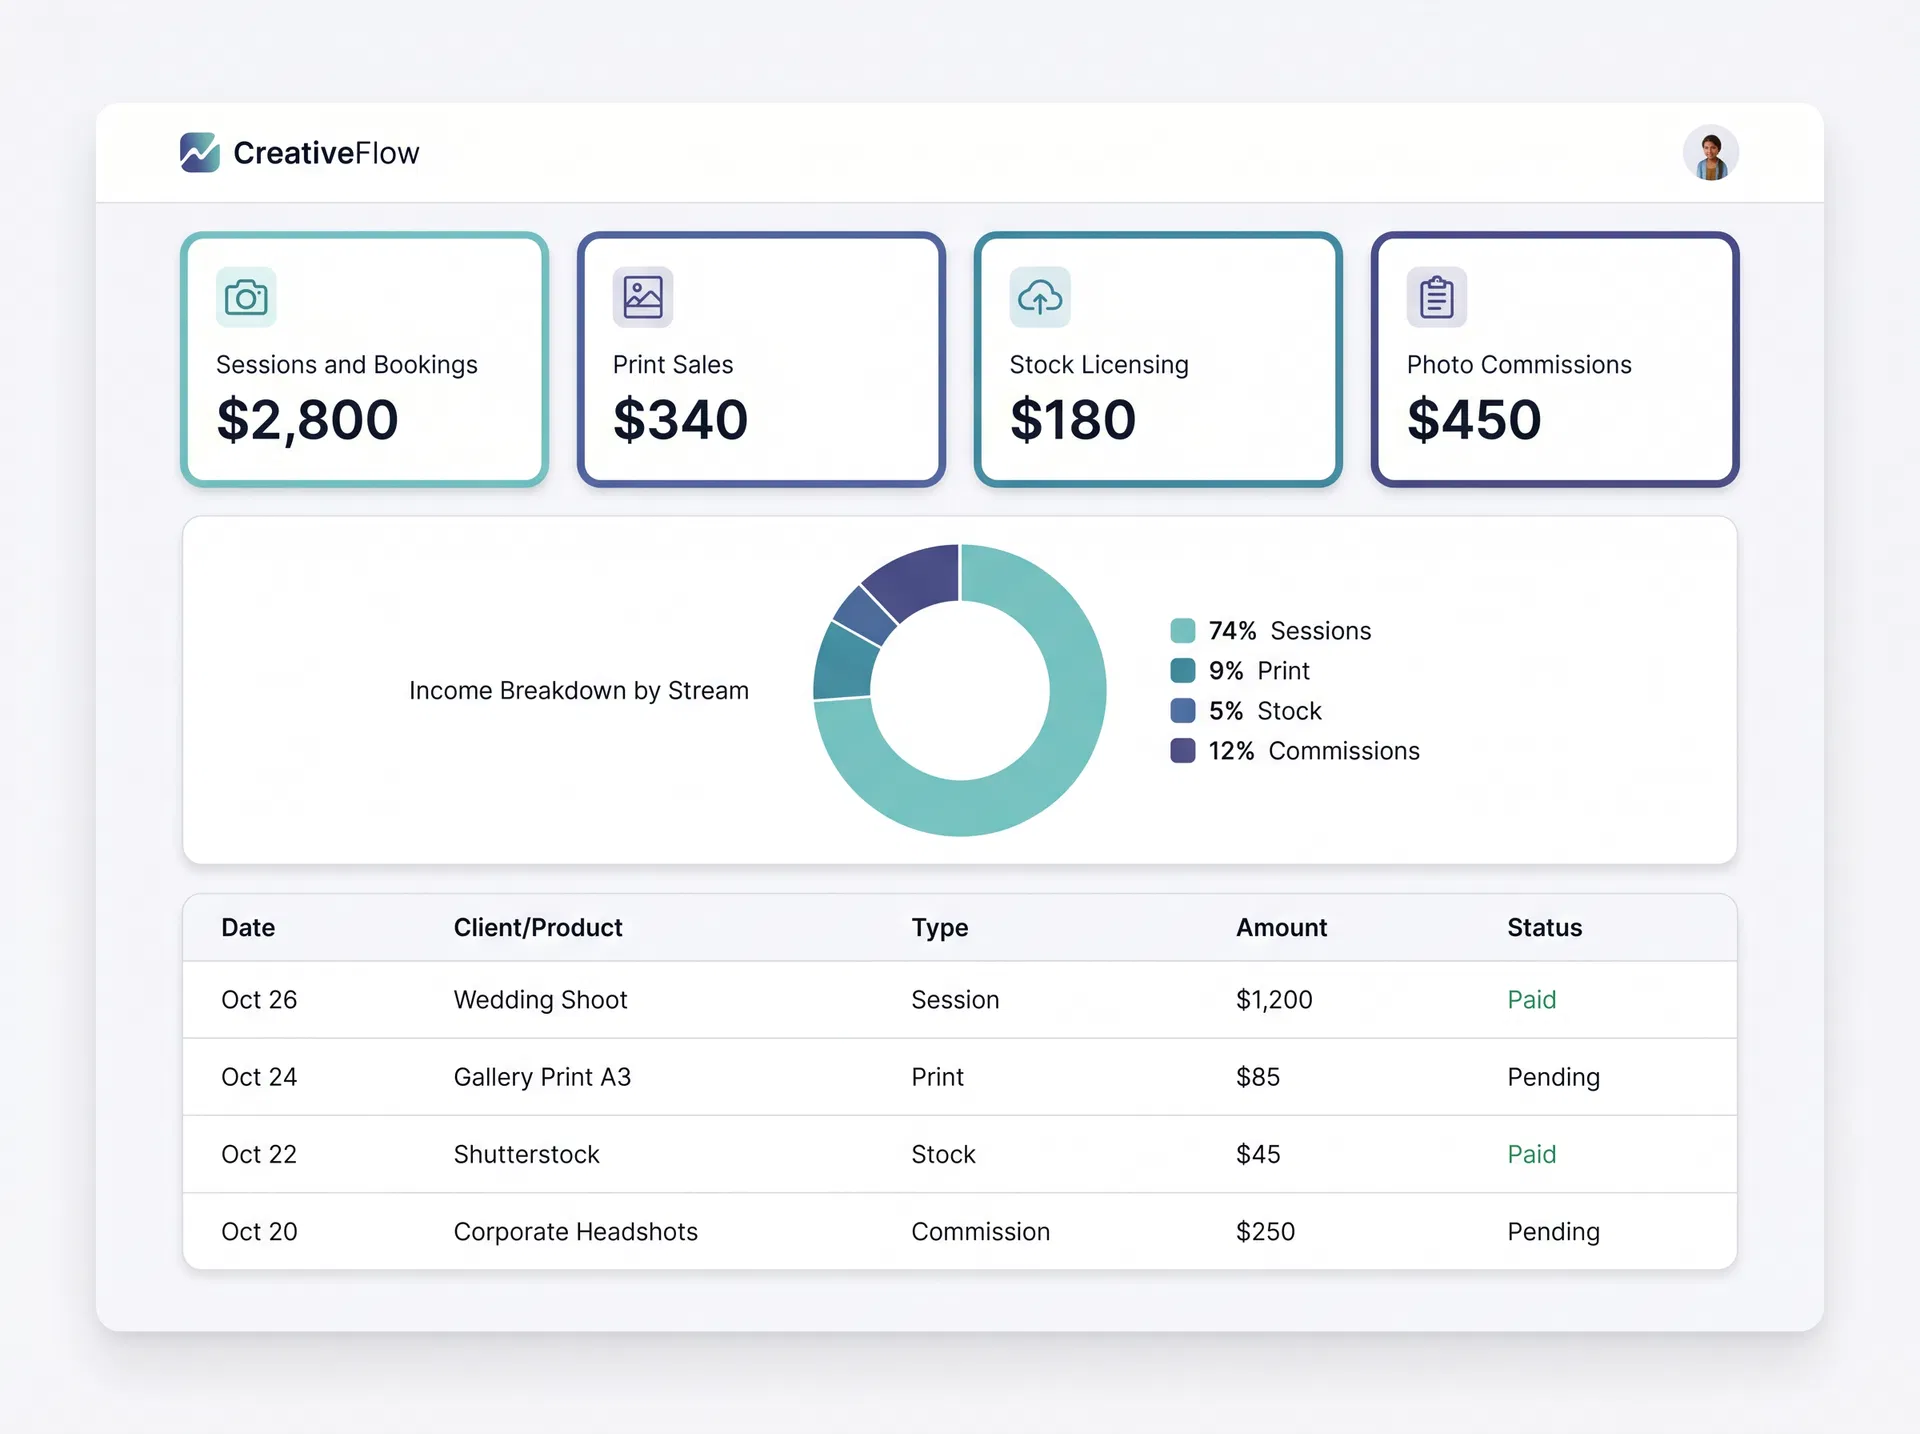Click the CreativeFlow logo icon
The image size is (1920, 1434).
(199, 152)
